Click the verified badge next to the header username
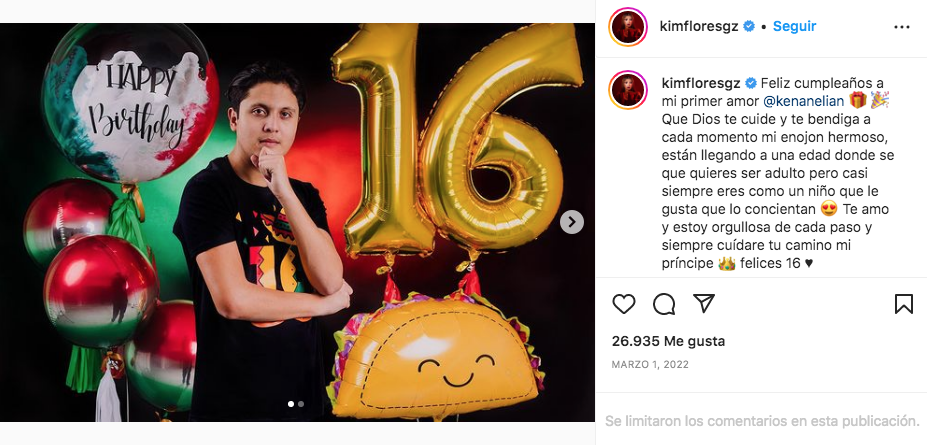Screen dimensions: 927x445 click(748, 26)
